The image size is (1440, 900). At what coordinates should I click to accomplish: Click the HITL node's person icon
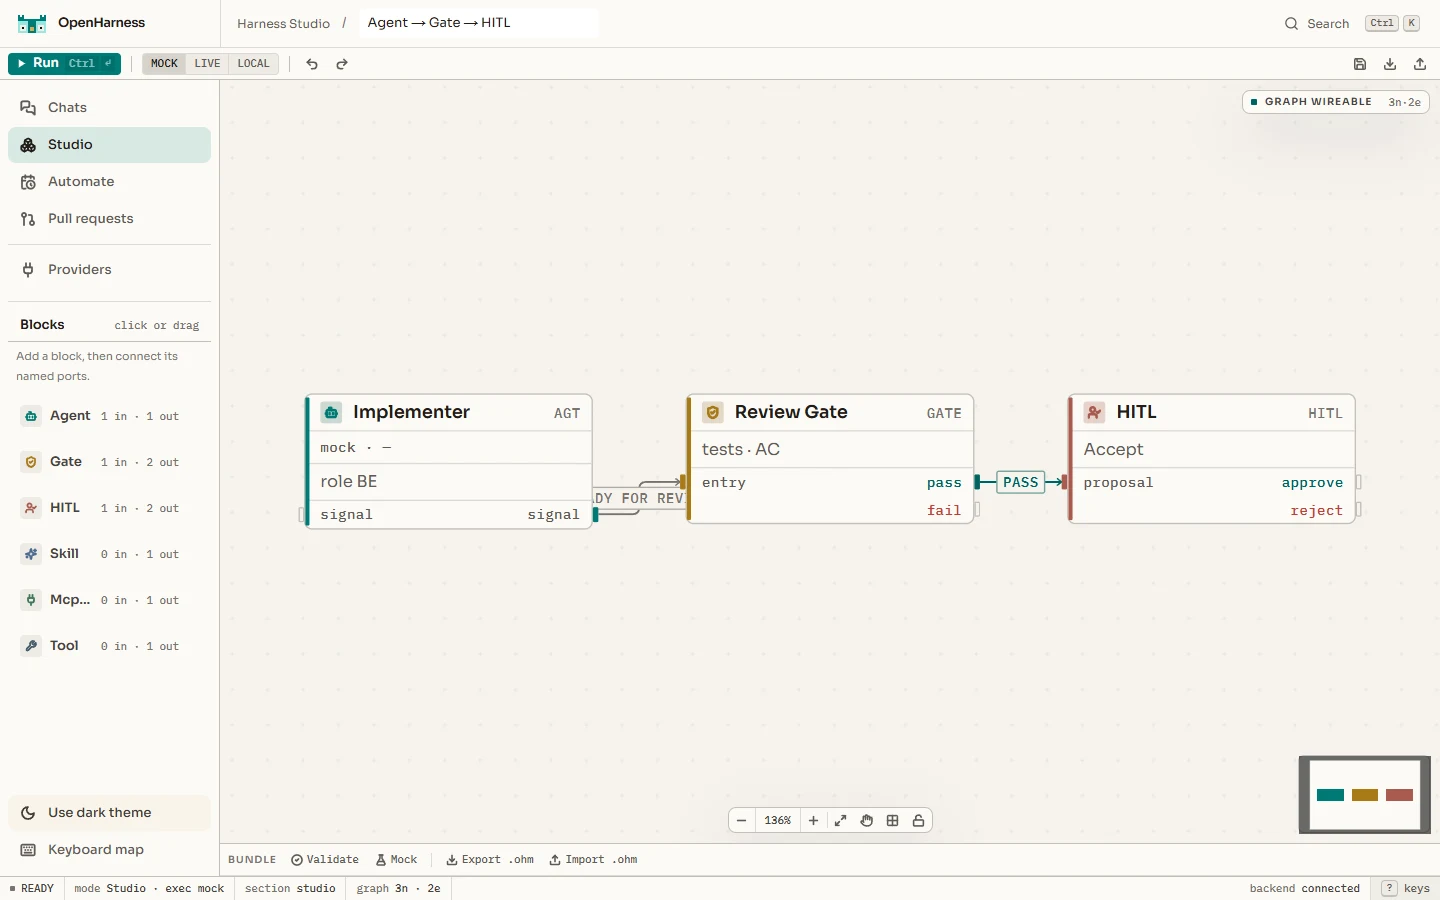[x=1095, y=412]
